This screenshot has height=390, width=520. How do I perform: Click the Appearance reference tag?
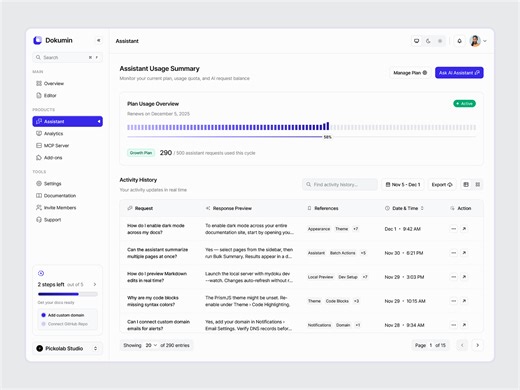(319, 229)
